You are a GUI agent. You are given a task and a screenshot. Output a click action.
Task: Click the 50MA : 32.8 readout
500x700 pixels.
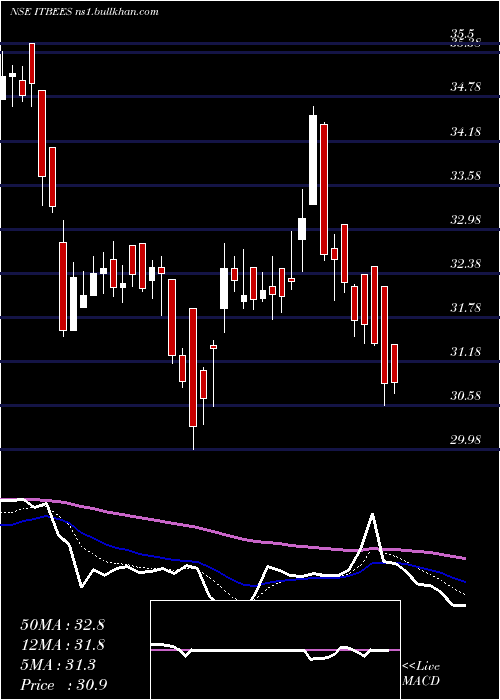click(62, 625)
